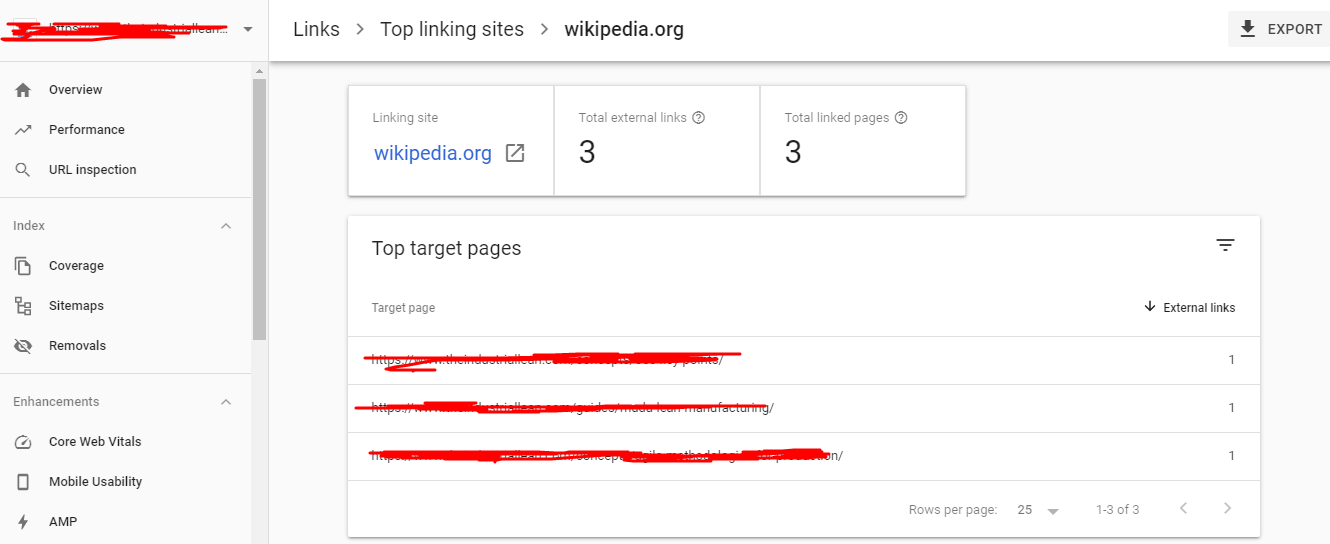Click the Sitemaps tree icon
The image size is (1330, 544).
click(24, 306)
